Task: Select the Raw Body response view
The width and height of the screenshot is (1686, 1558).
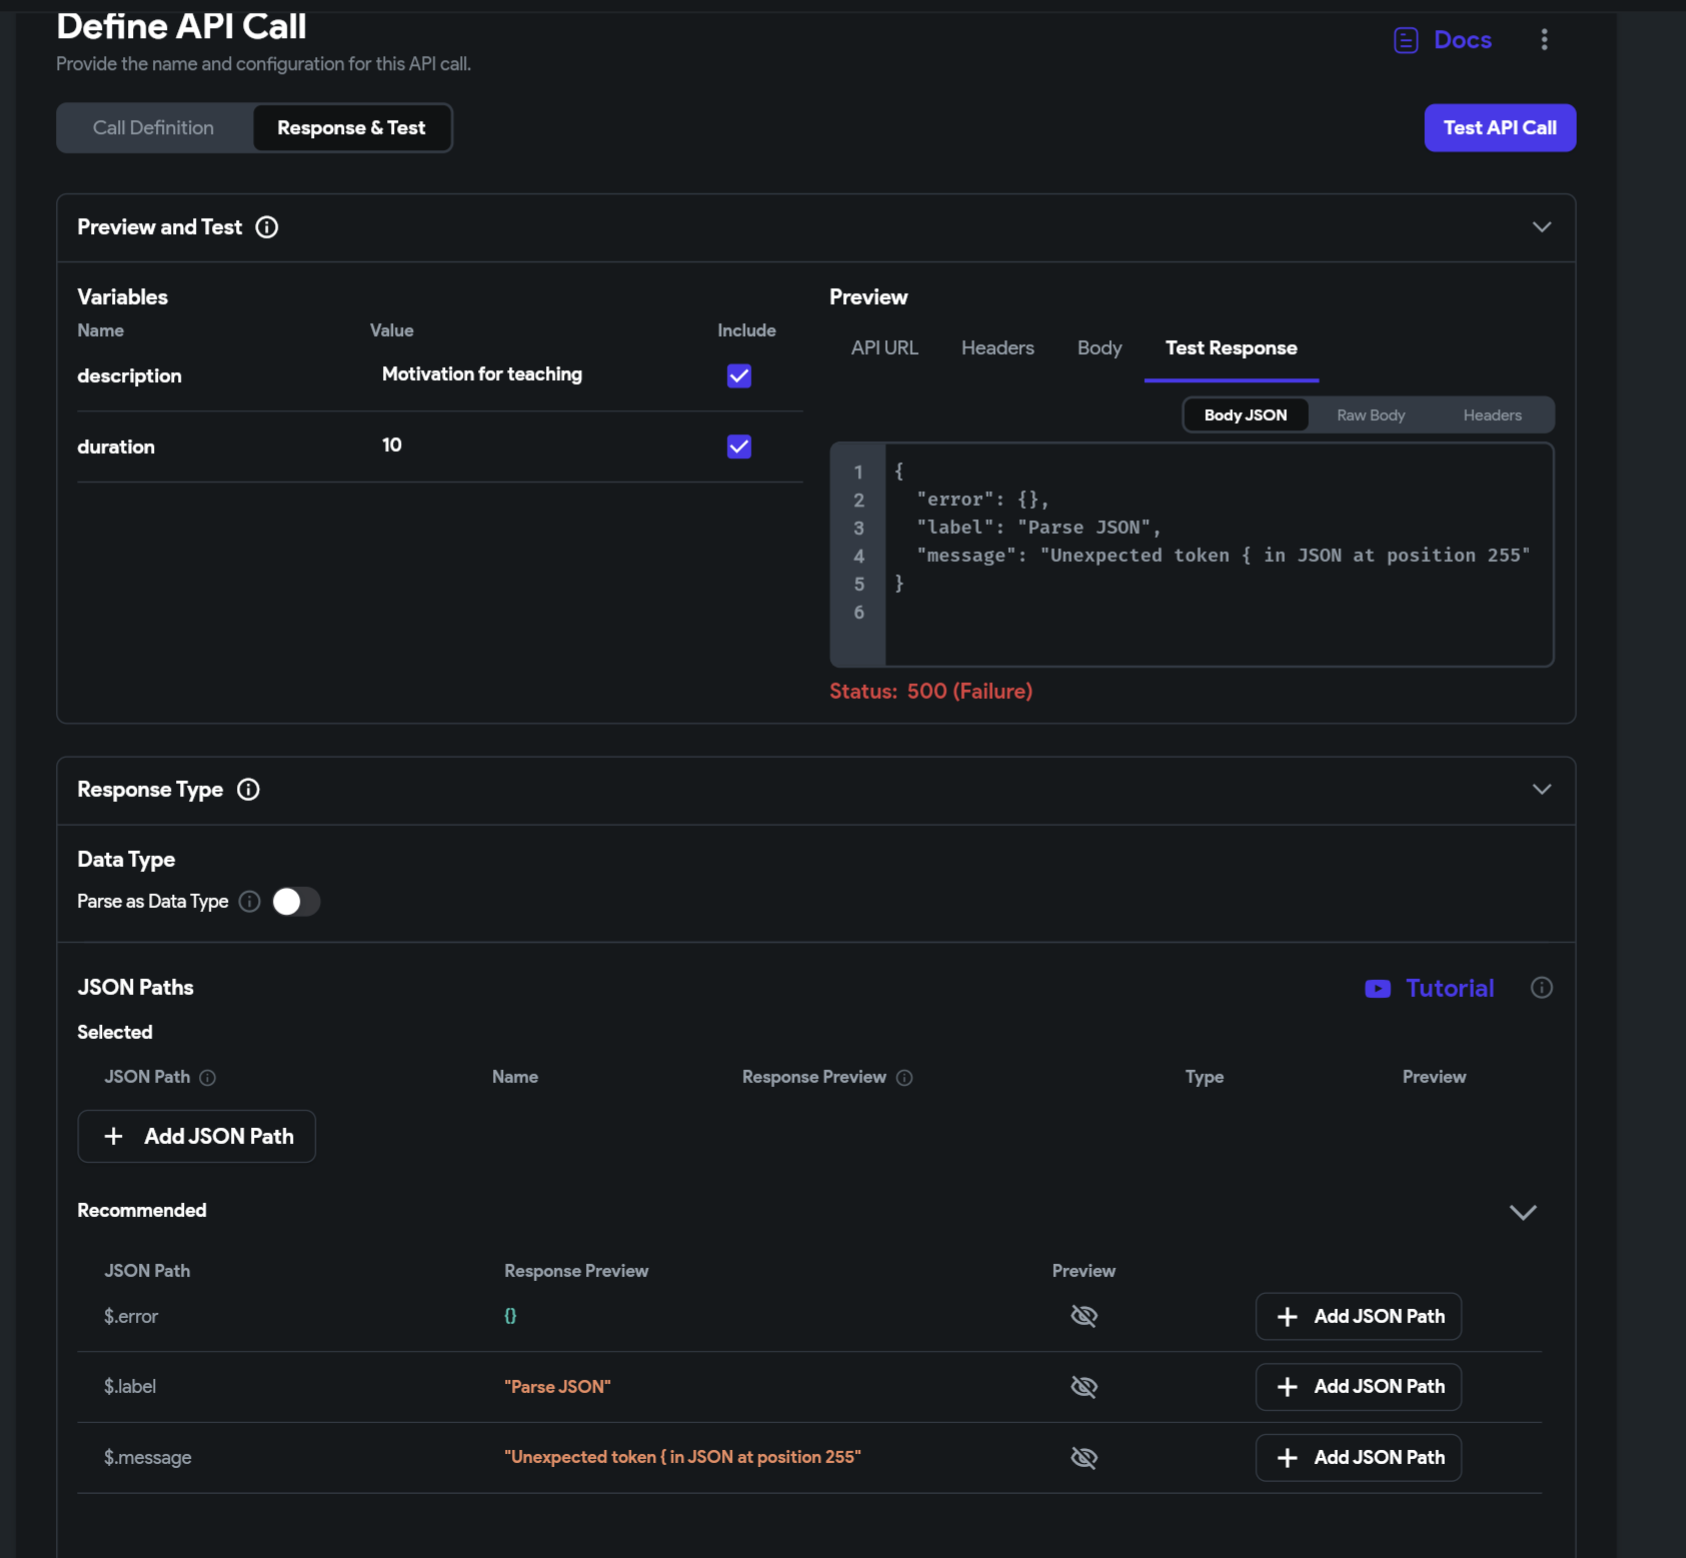Action: coord(1370,415)
